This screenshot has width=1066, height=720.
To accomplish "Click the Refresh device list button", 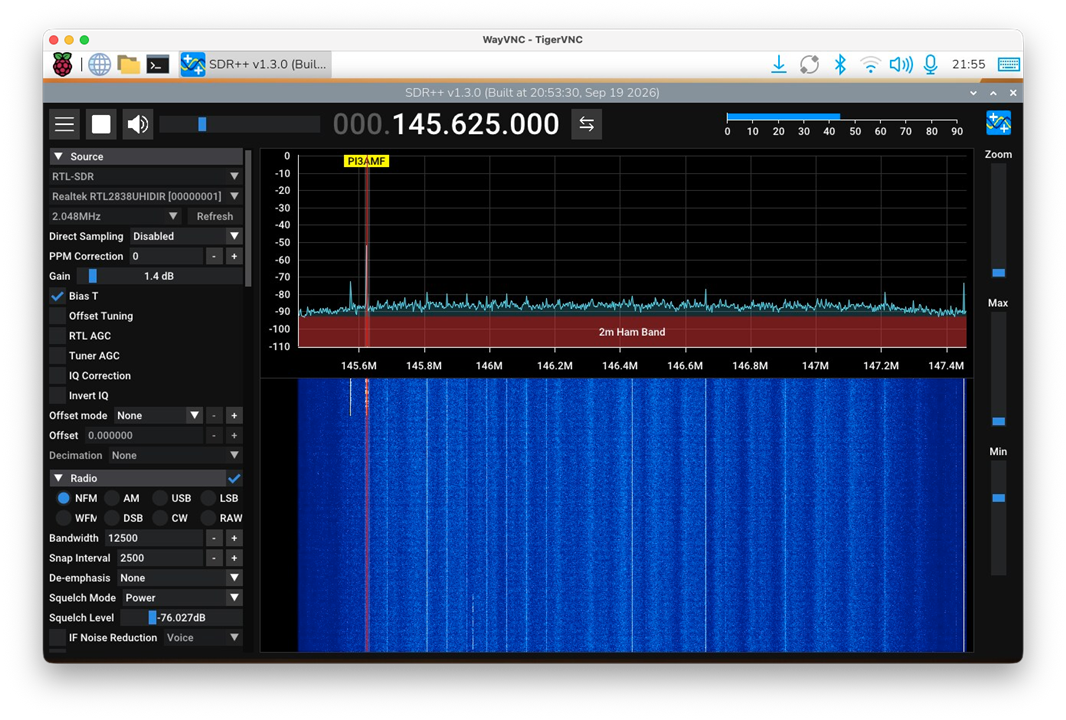I will tap(215, 216).
